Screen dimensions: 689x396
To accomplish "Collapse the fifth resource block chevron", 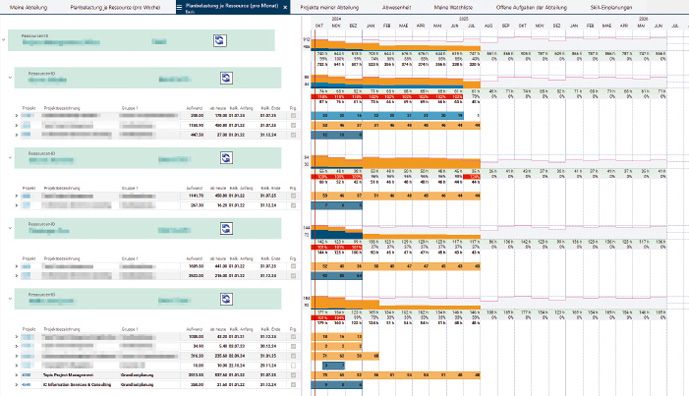I will tap(10, 299).
